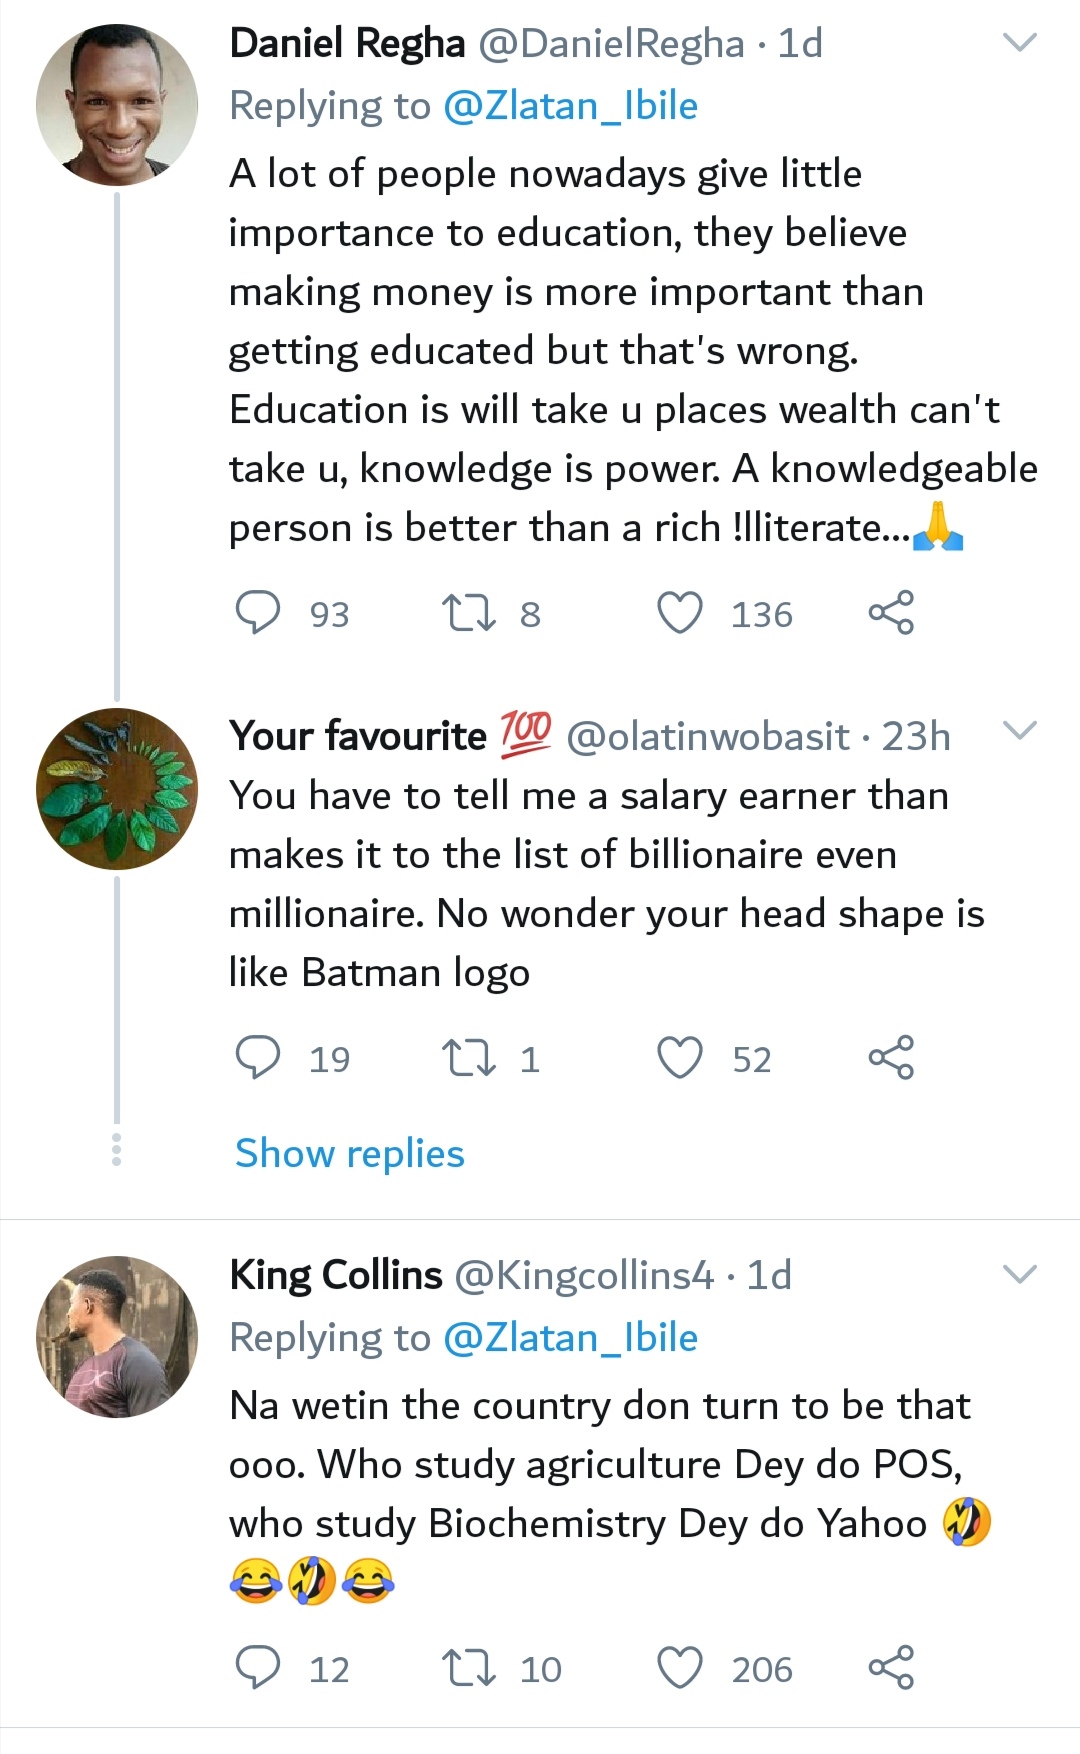Reply to Daniel Regha's tweet
1080x1754 pixels.
(257, 612)
